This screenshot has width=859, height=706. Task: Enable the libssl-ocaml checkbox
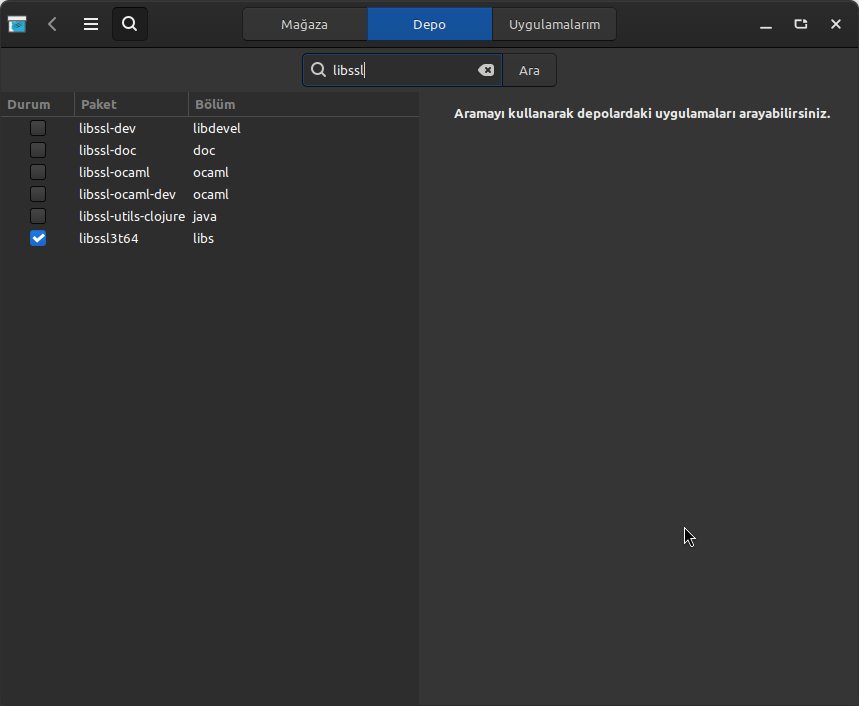point(38,172)
